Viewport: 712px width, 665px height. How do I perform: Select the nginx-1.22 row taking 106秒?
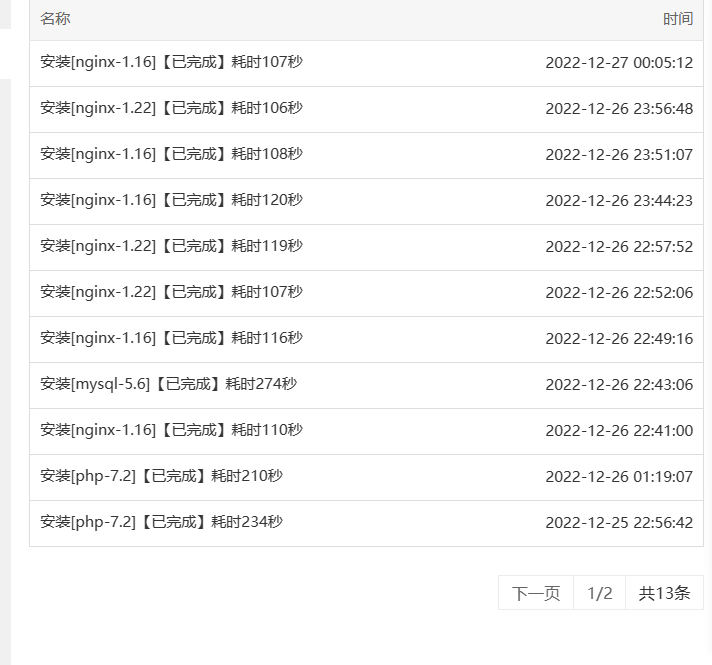click(x=366, y=109)
